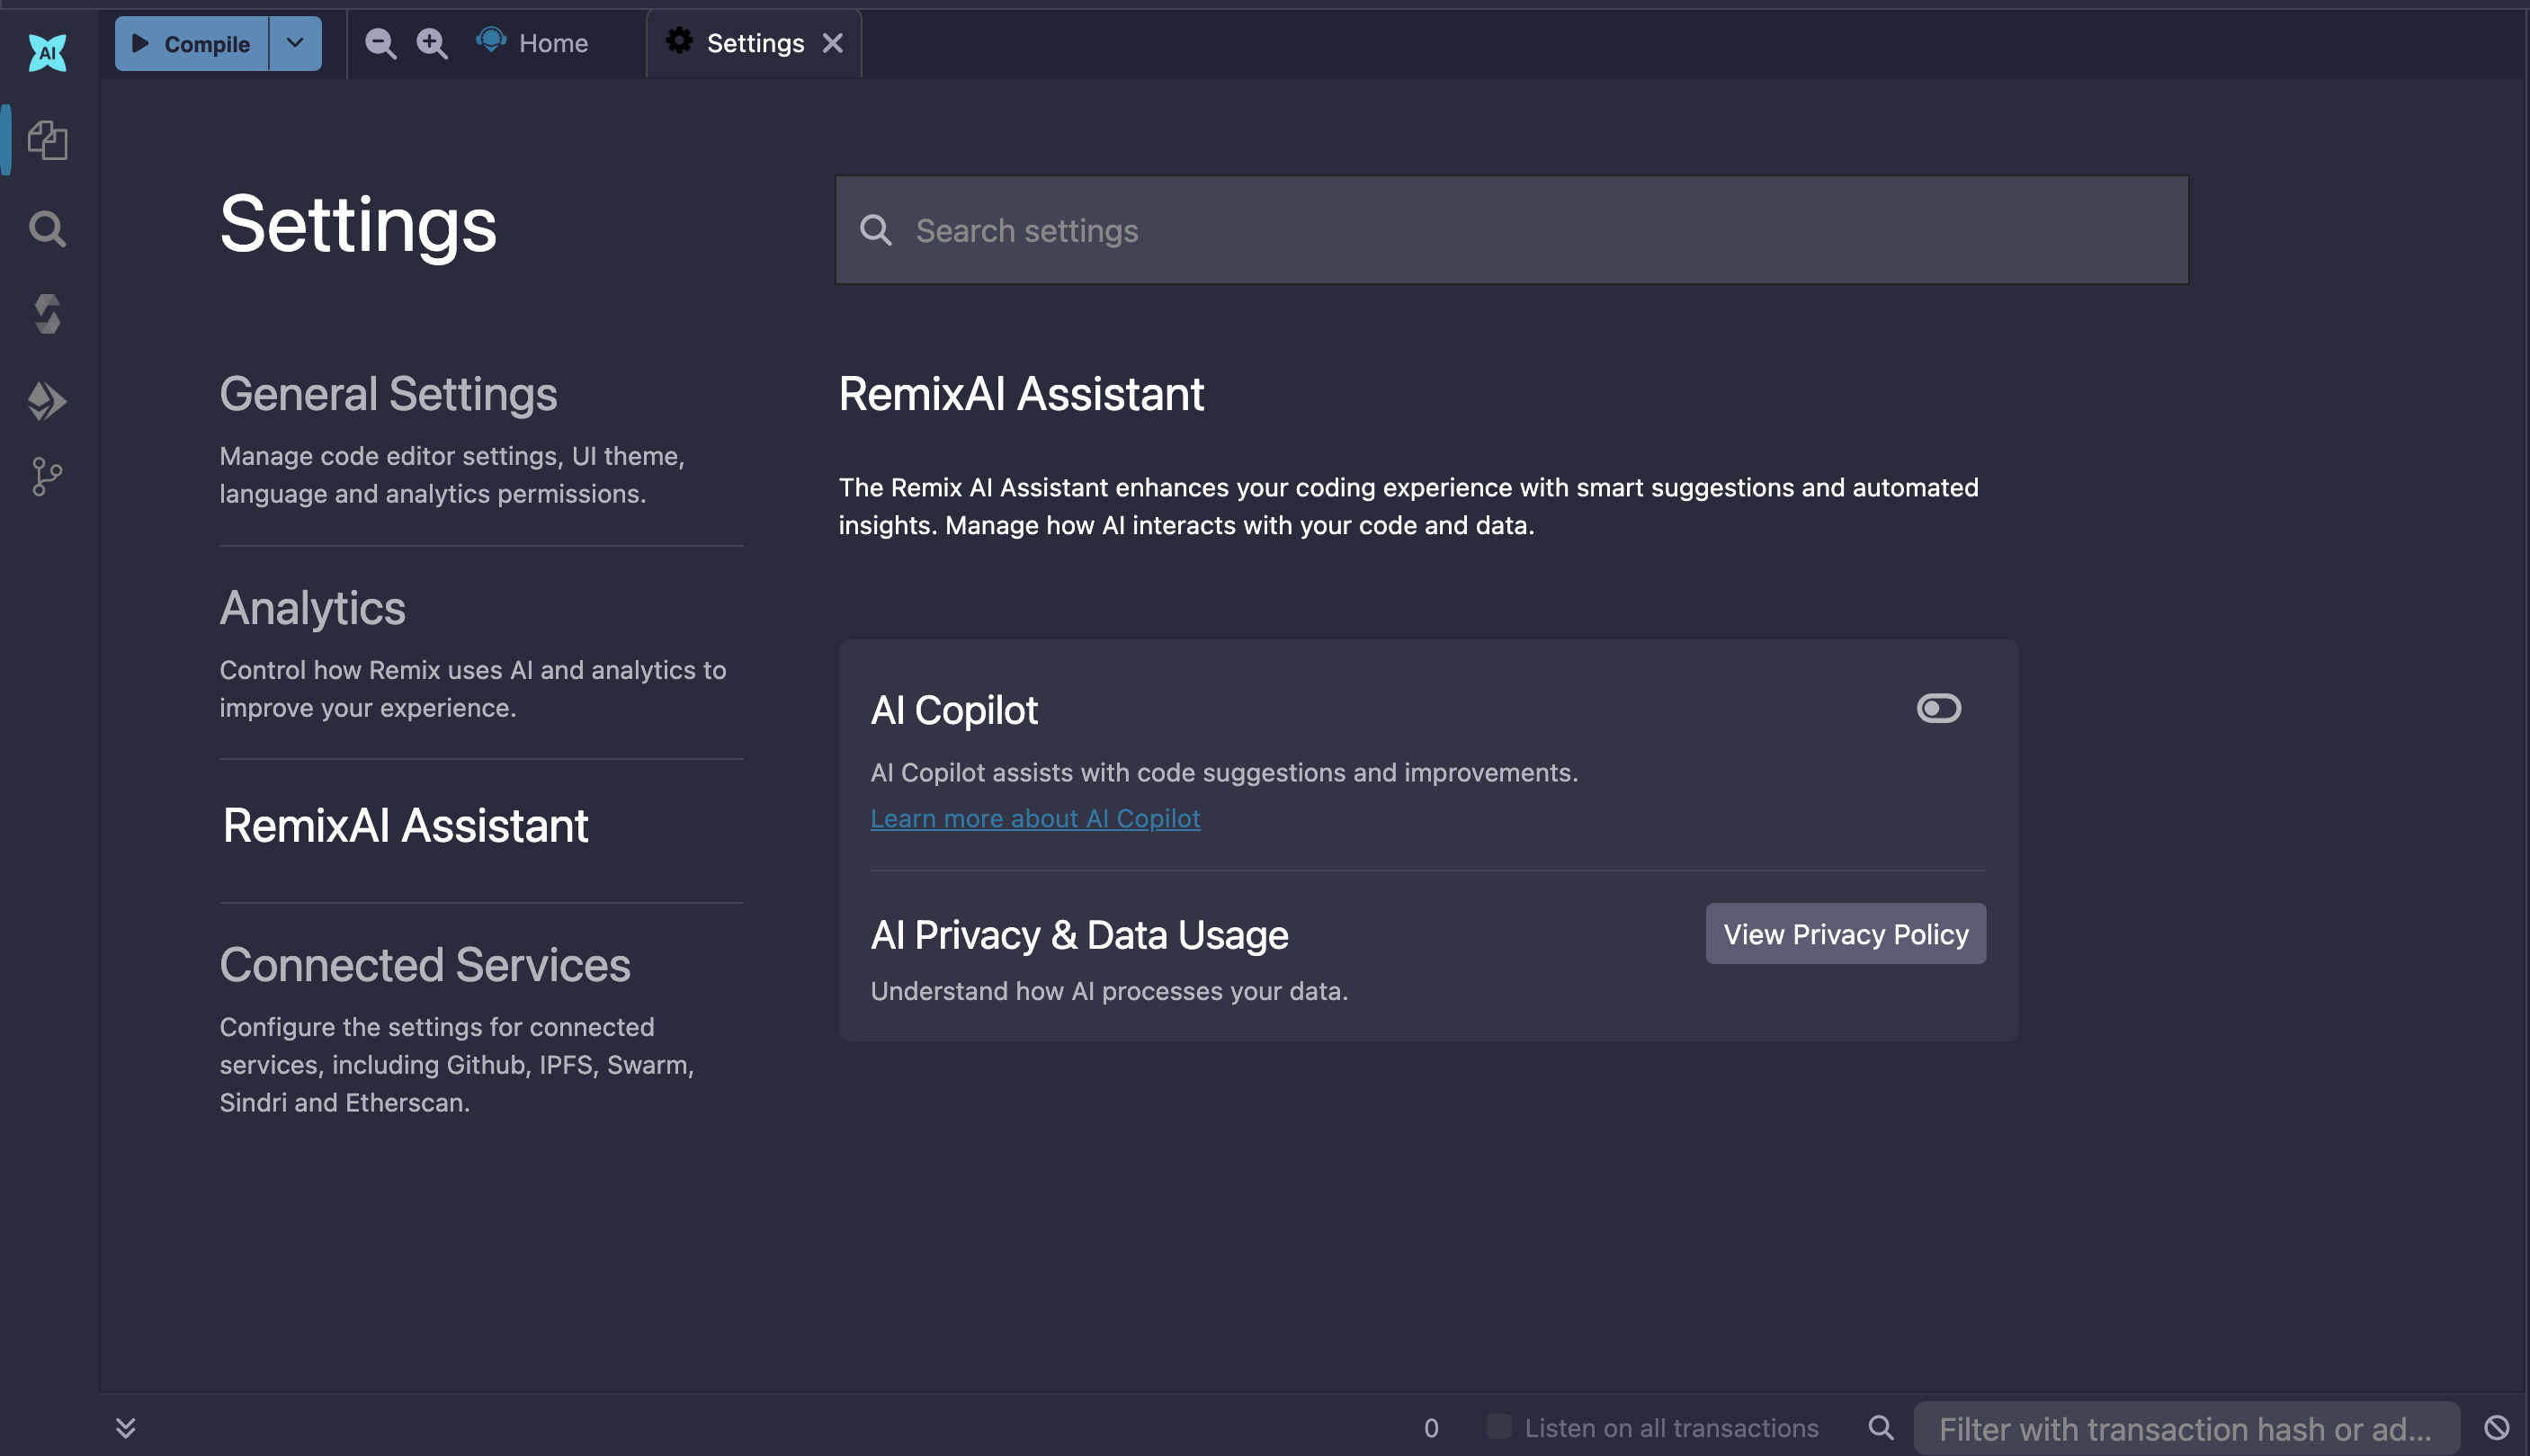This screenshot has width=2530, height=1456.
Task: Open Deploy & Run transactions icon
Action: point(47,401)
